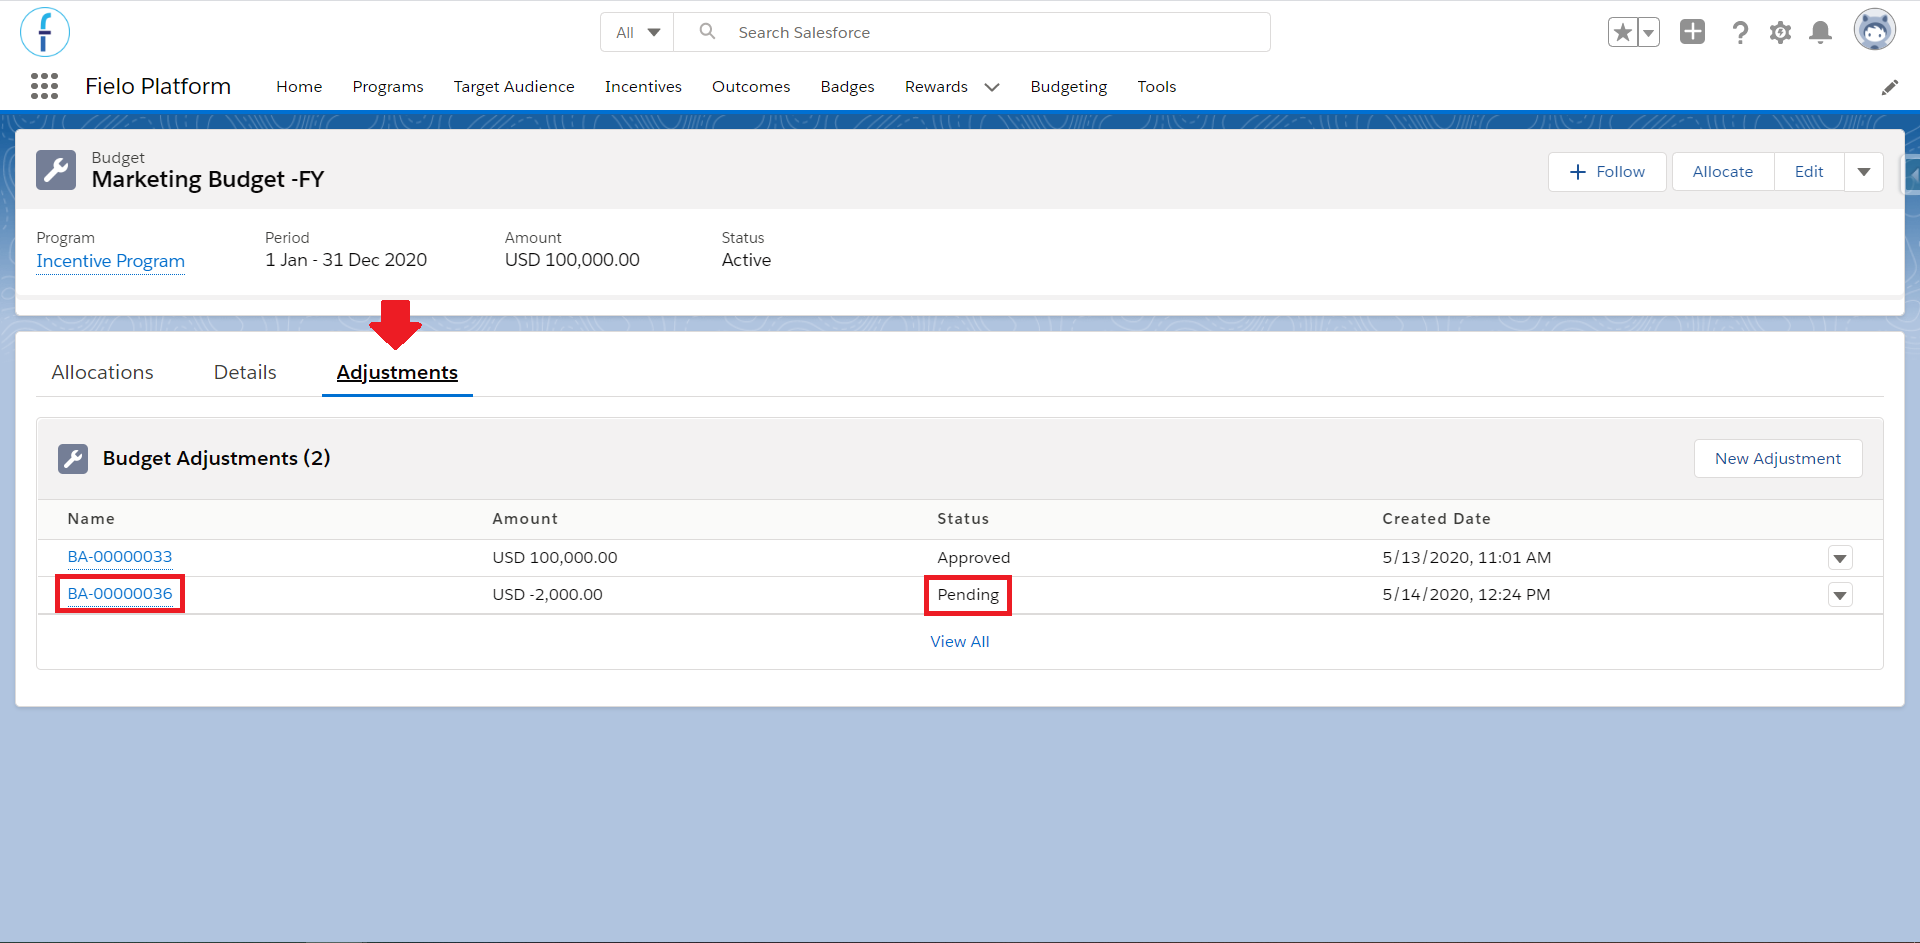Click the New Adjustment button
1920x943 pixels.
(1778, 458)
